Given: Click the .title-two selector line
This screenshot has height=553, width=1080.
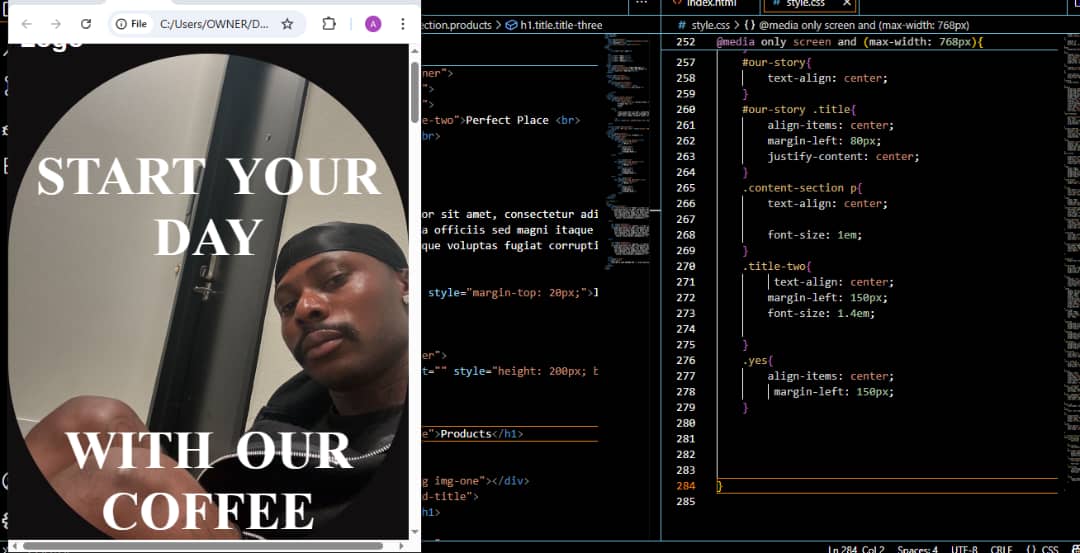Looking at the screenshot, I should click(x=776, y=266).
